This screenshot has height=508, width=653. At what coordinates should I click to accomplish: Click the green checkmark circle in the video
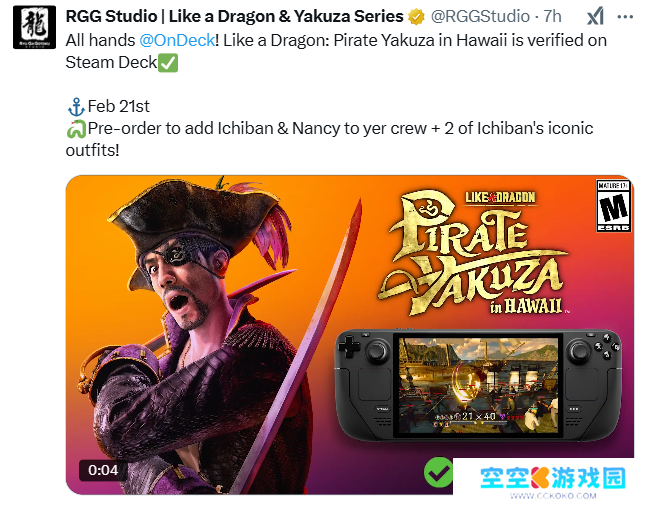coord(438,470)
